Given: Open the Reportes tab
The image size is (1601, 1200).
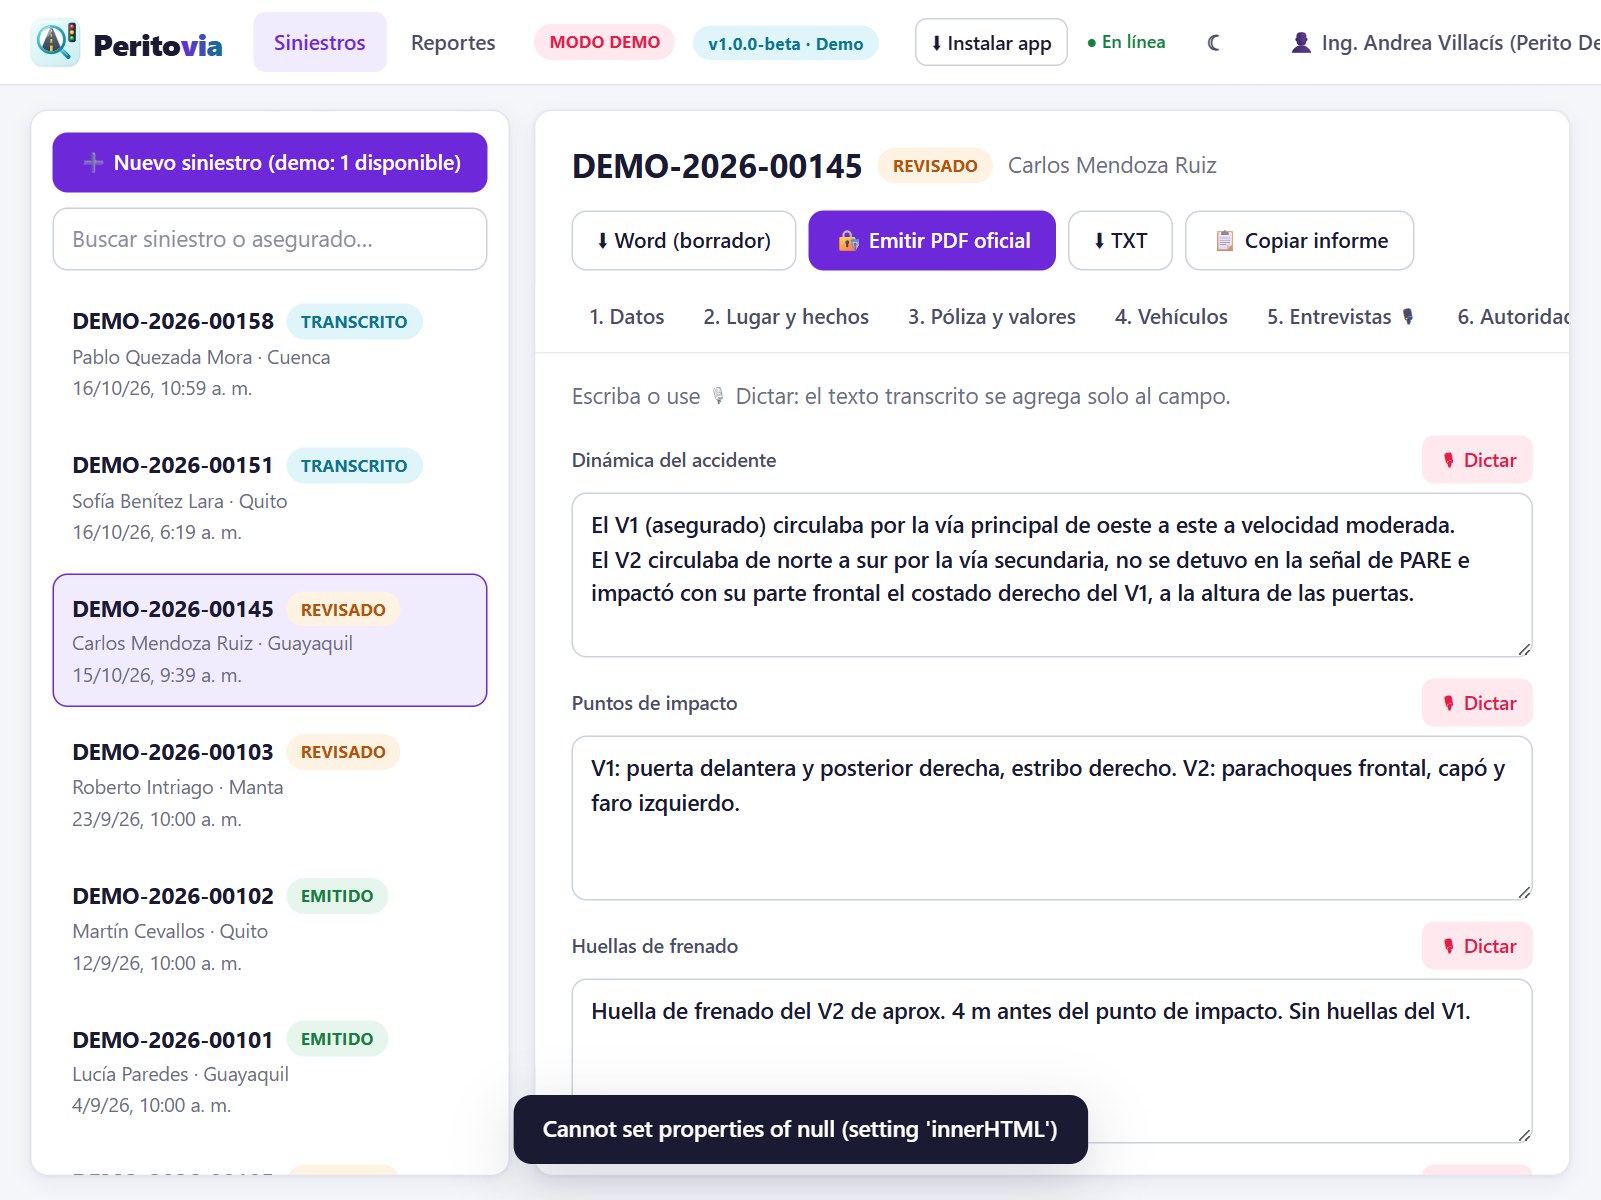Looking at the screenshot, I should point(453,42).
